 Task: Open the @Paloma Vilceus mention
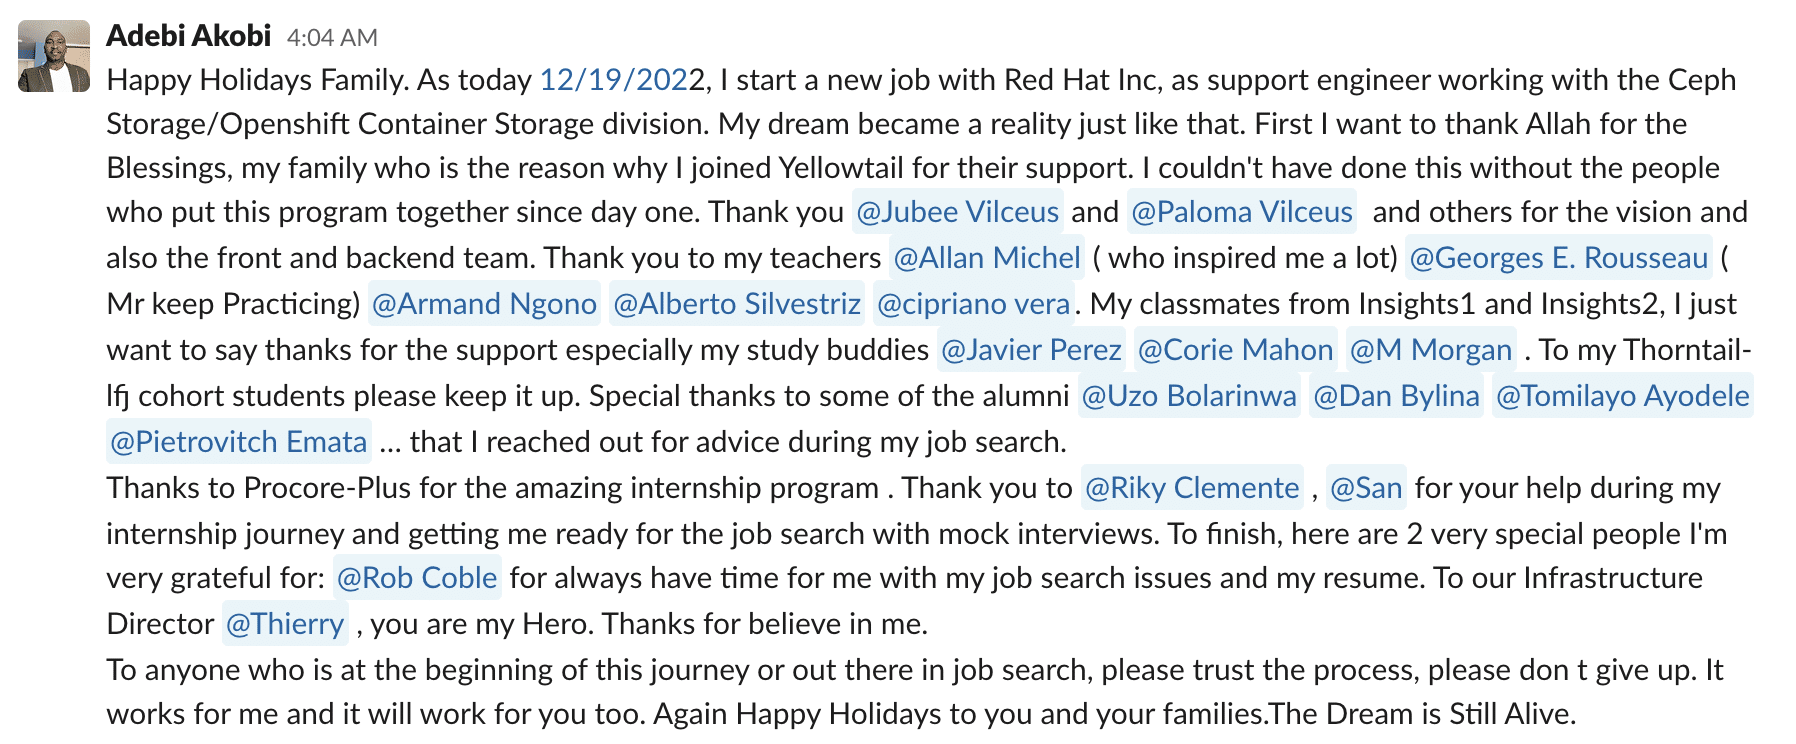pos(1241,212)
